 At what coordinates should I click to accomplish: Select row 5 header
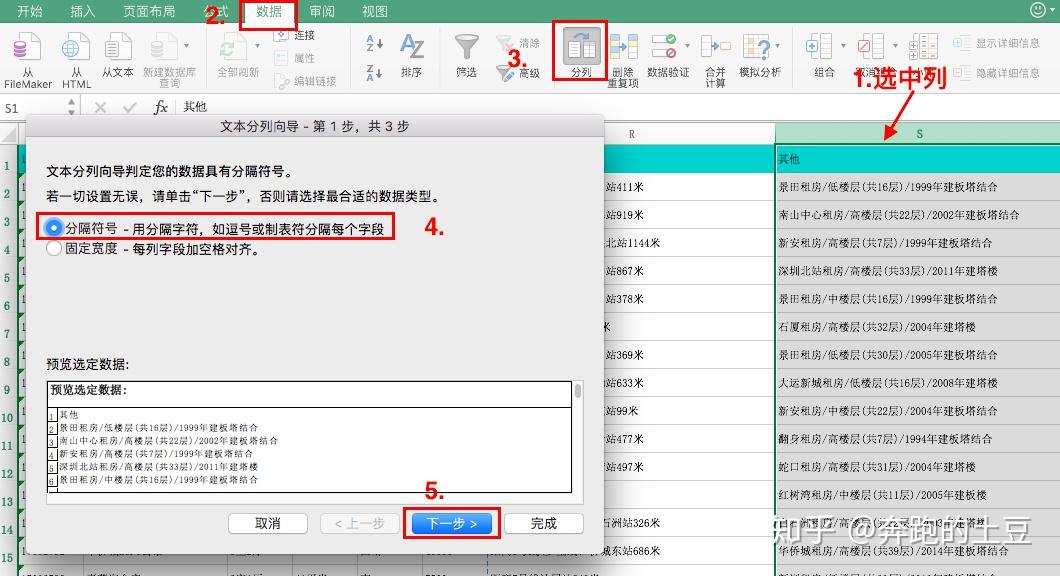(x=8, y=277)
